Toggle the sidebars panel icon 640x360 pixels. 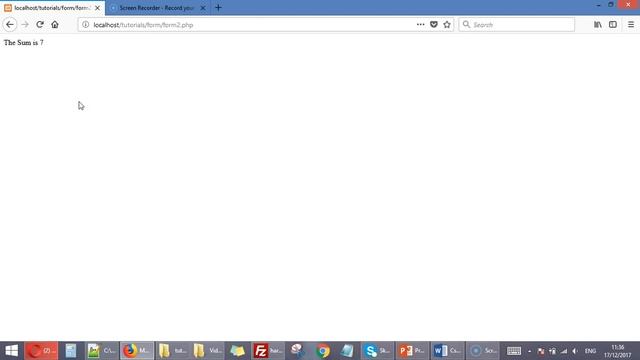click(x=613, y=24)
